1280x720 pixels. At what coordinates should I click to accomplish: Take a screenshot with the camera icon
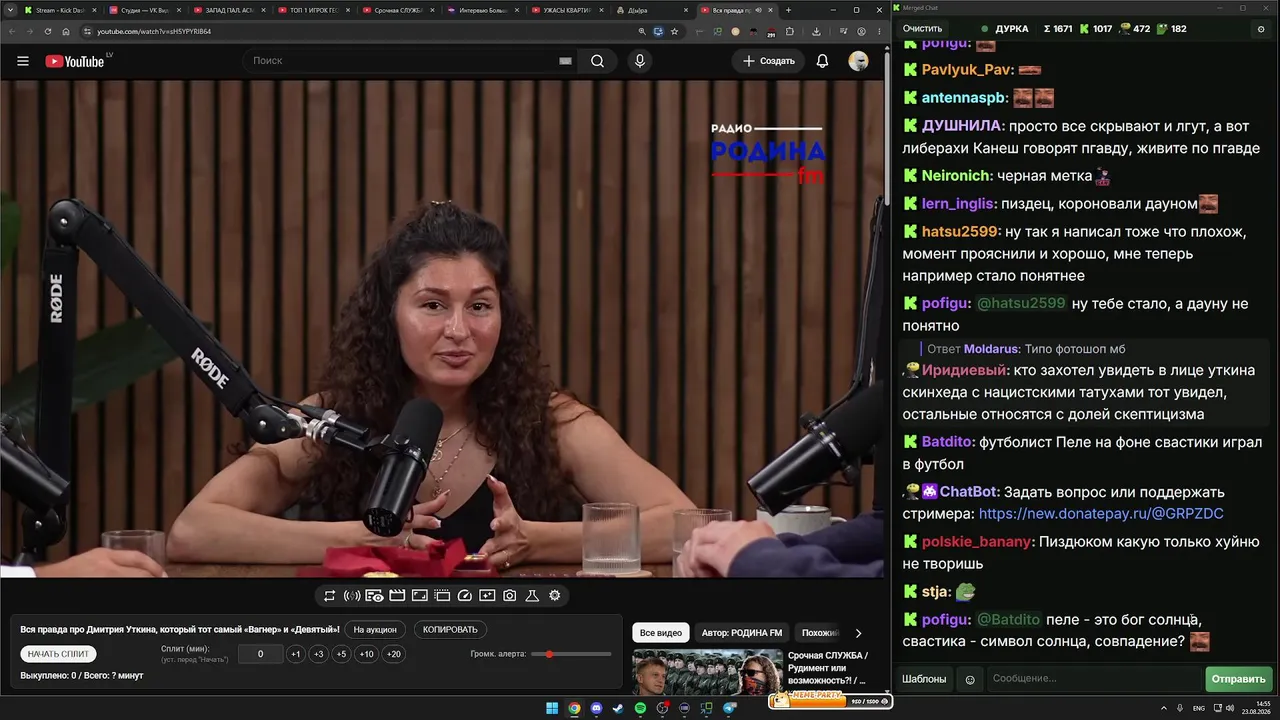(x=510, y=596)
